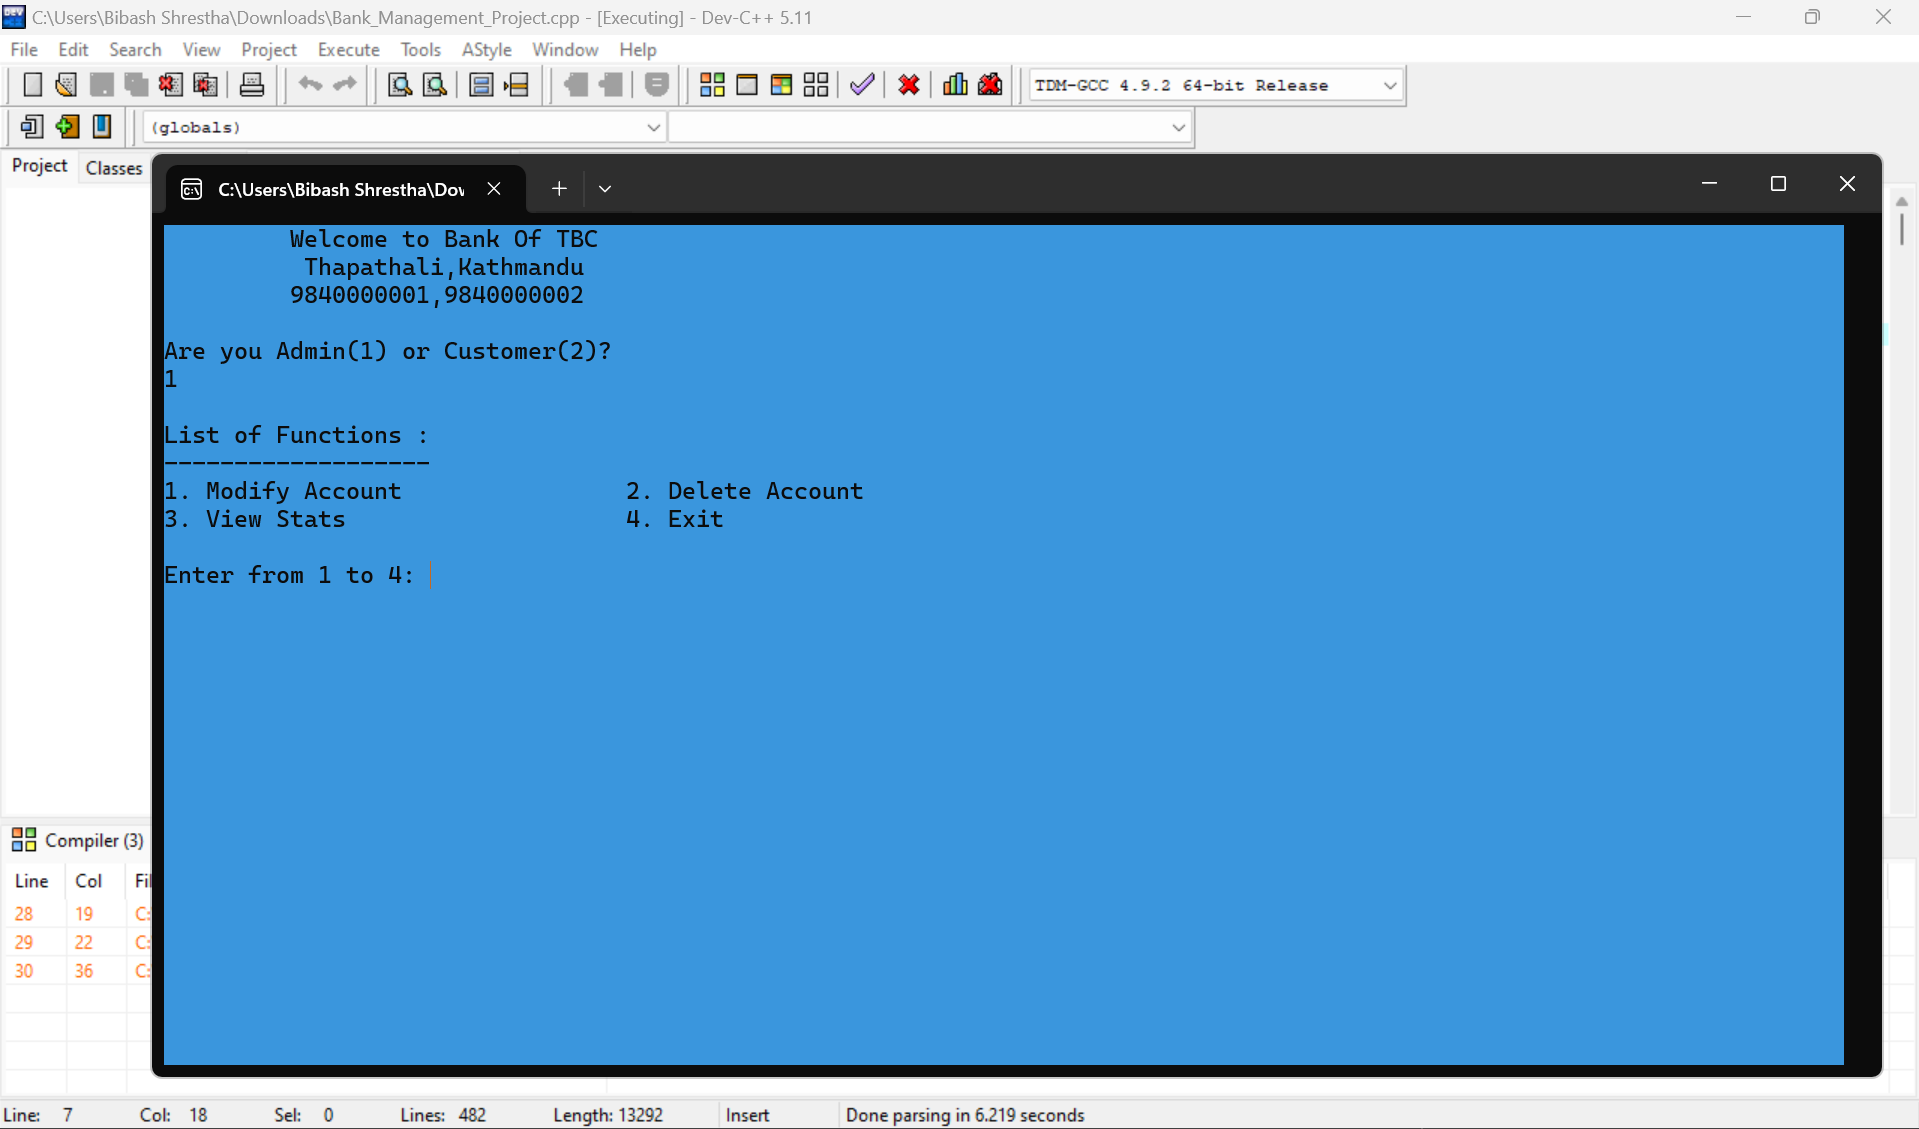1919x1129 pixels.
Task: Click the Add bookmark green plus icon
Action: [67, 127]
